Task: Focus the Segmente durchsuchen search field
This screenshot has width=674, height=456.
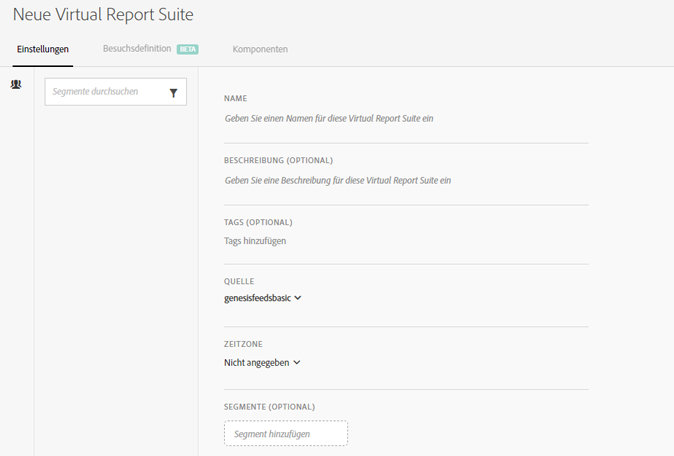Action: (105, 92)
